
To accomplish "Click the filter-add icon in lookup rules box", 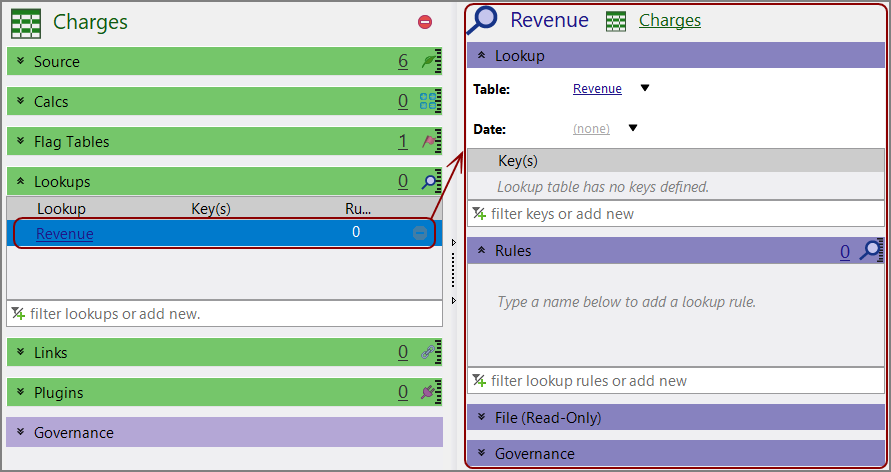I will [x=480, y=381].
